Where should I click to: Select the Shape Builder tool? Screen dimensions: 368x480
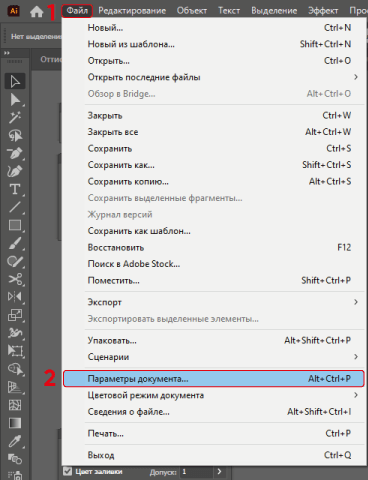(15, 369)
